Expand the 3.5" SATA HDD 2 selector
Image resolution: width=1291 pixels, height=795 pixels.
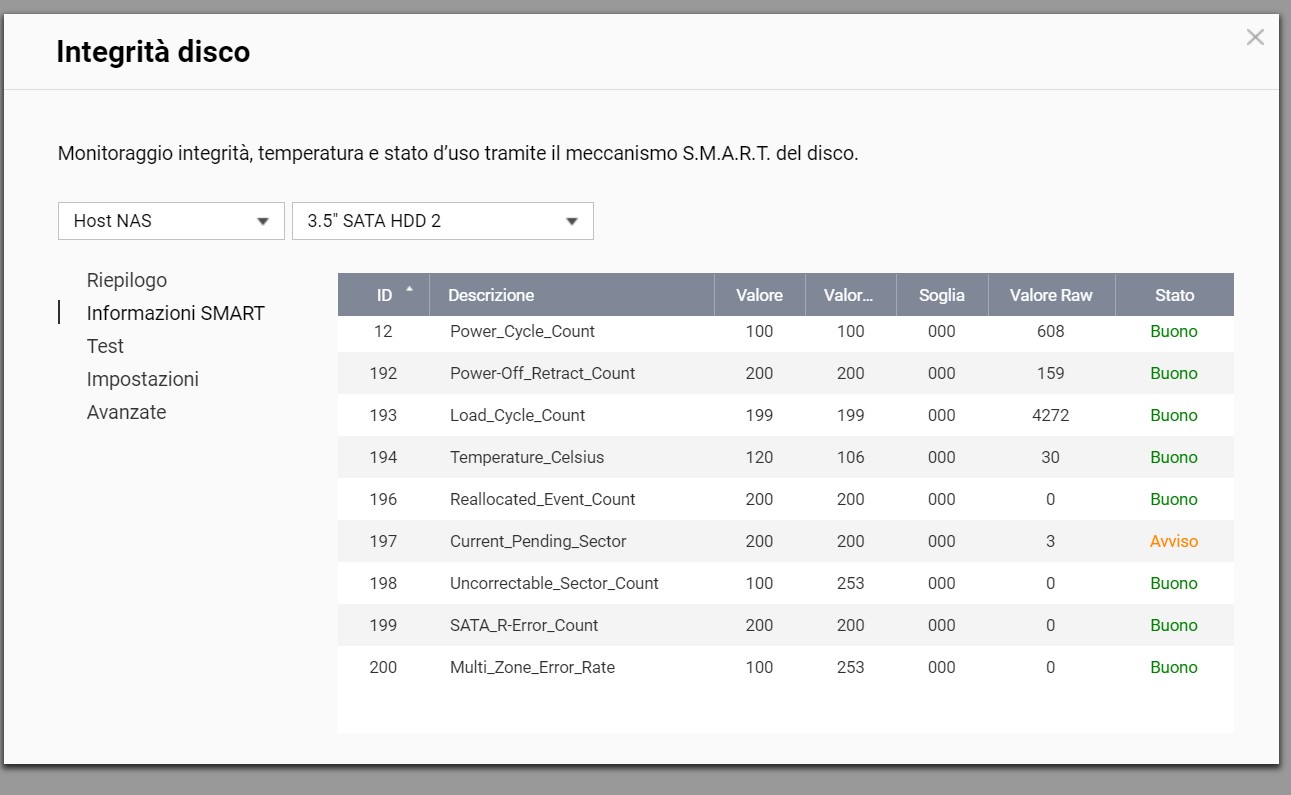click(442, 221)
